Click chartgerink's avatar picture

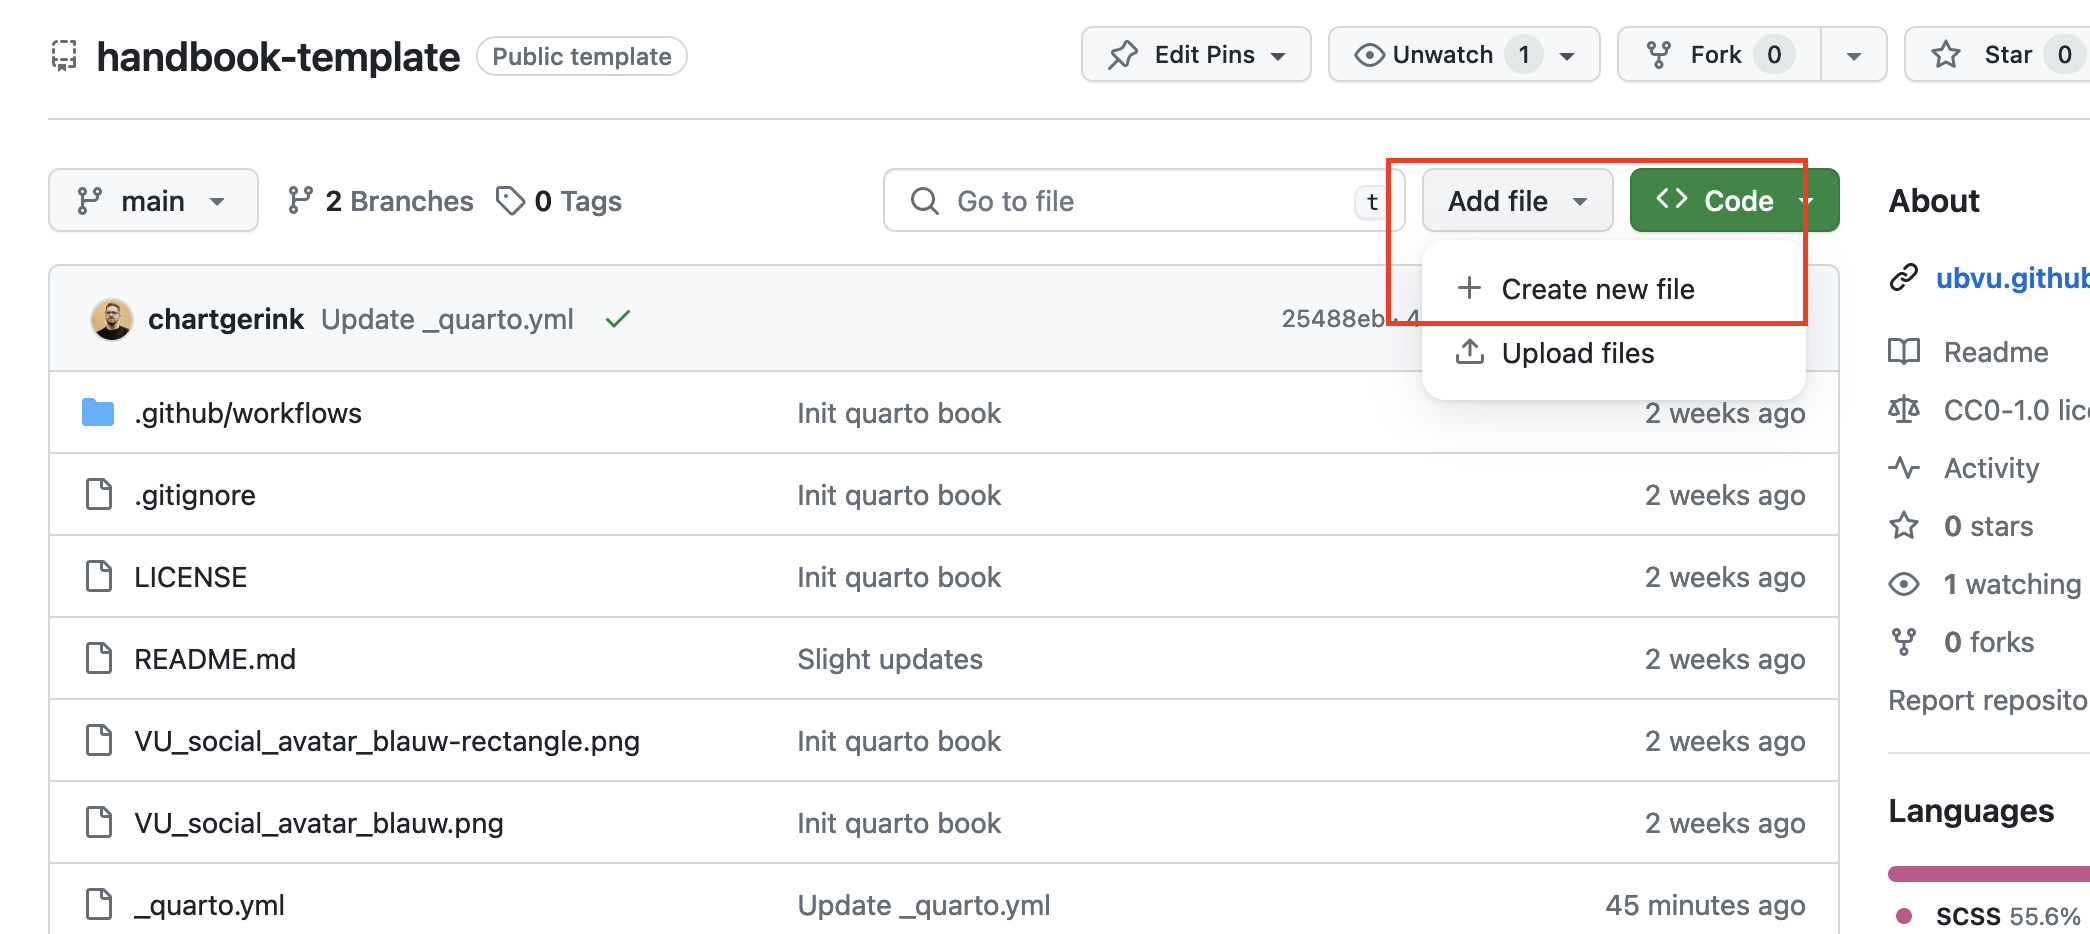[x=111, y=320]
